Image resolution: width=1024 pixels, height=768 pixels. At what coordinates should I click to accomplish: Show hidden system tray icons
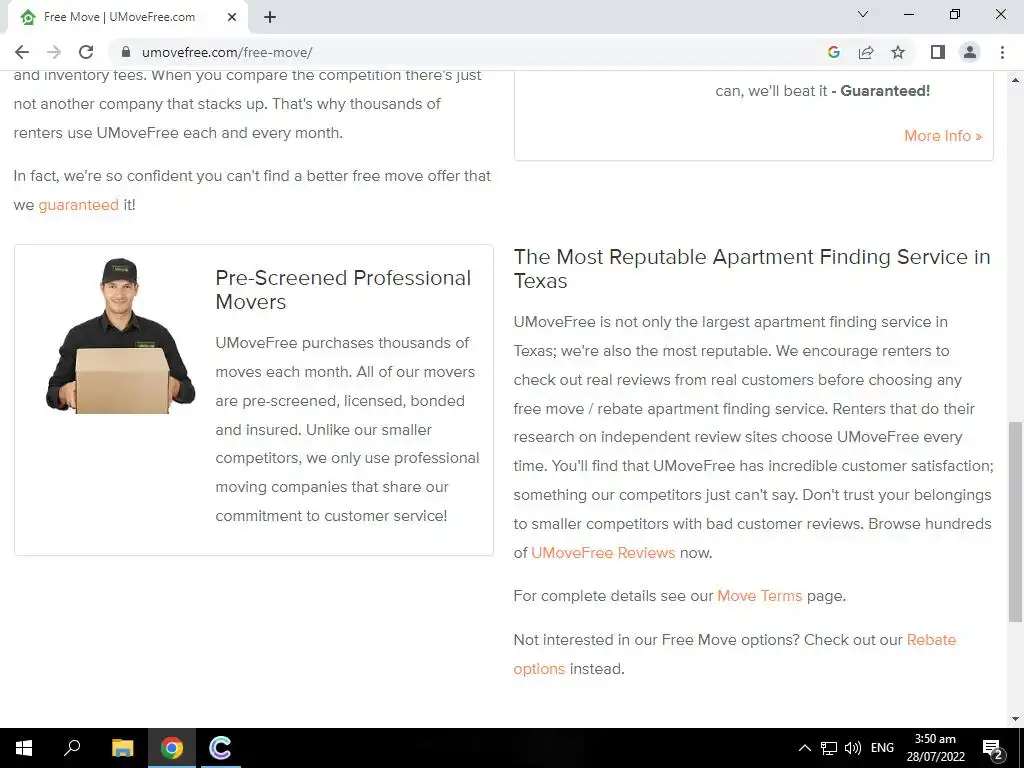(x=805, y=748)
